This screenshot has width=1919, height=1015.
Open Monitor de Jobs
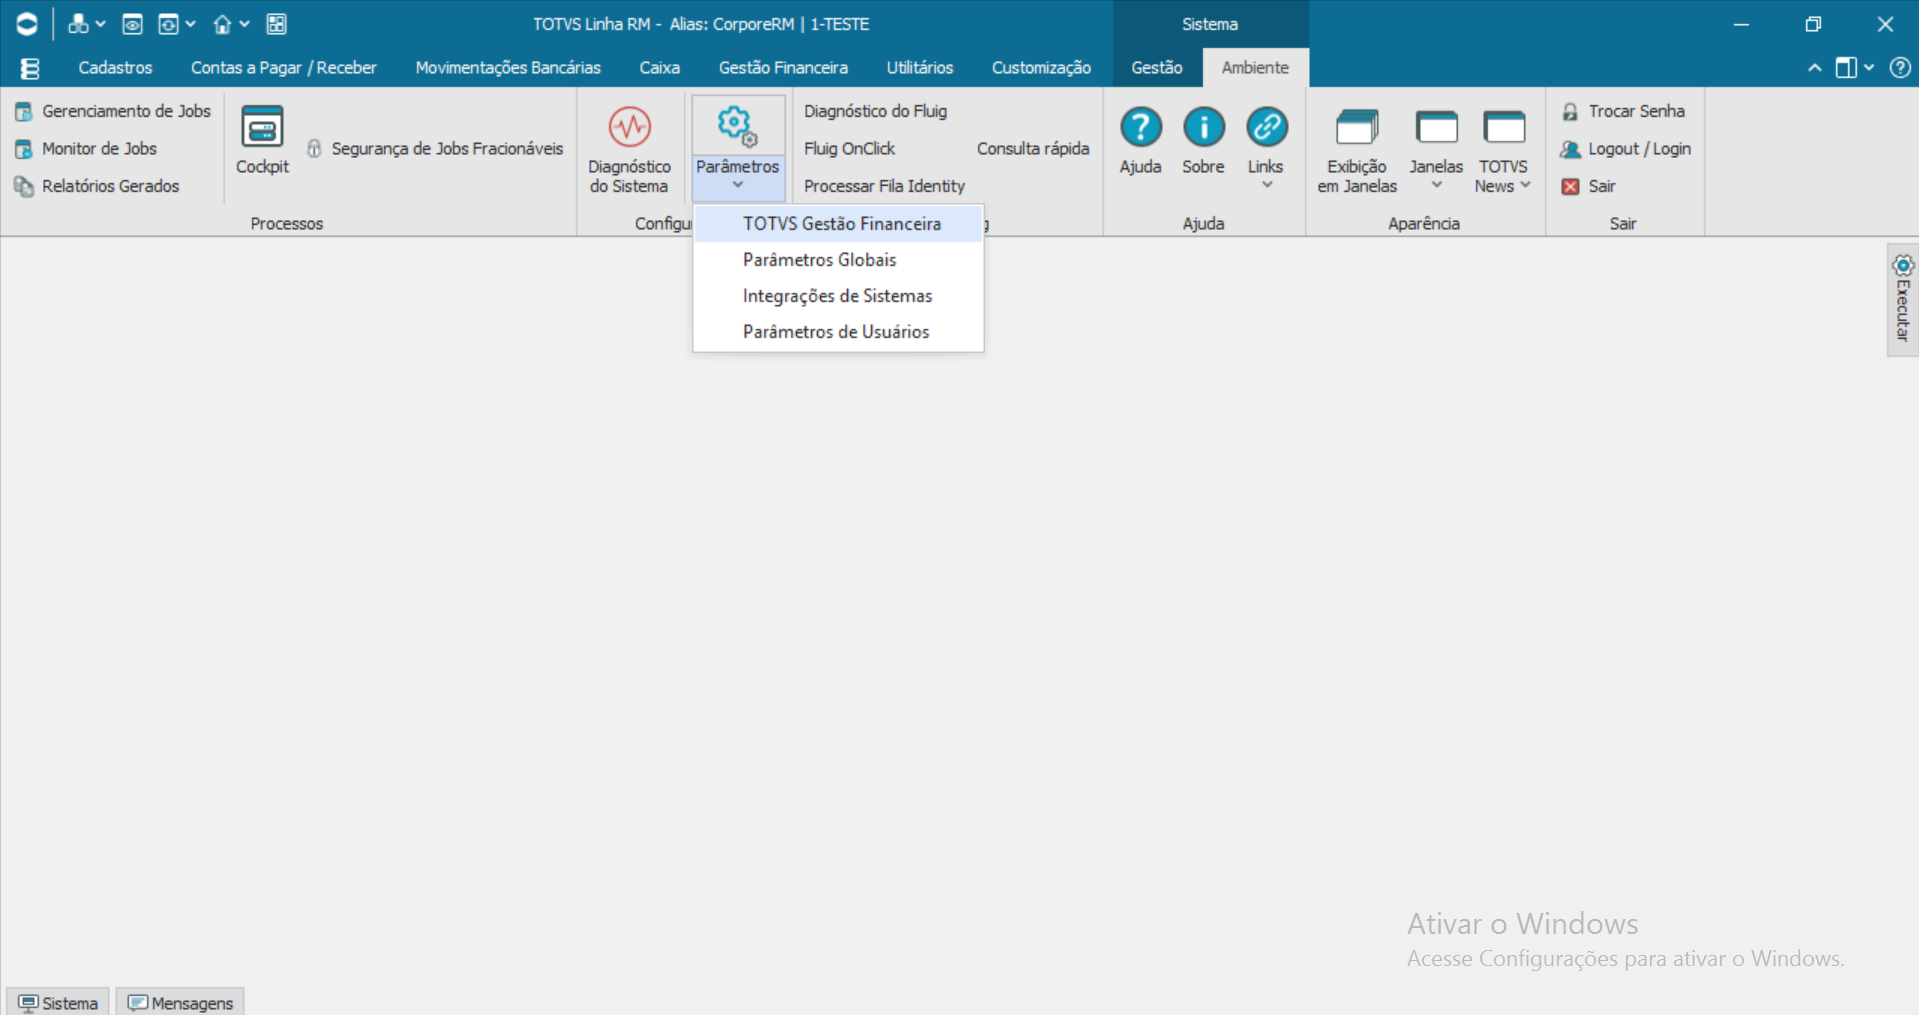86,149
